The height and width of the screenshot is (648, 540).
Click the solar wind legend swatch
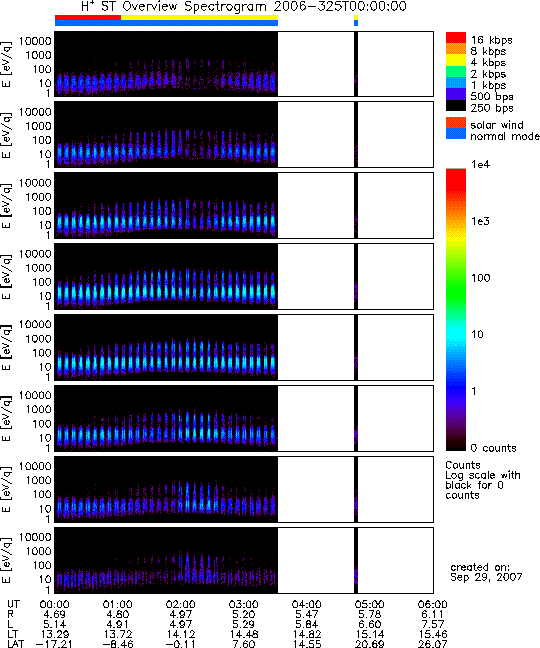pyautogui.click(x=456, y=123)
